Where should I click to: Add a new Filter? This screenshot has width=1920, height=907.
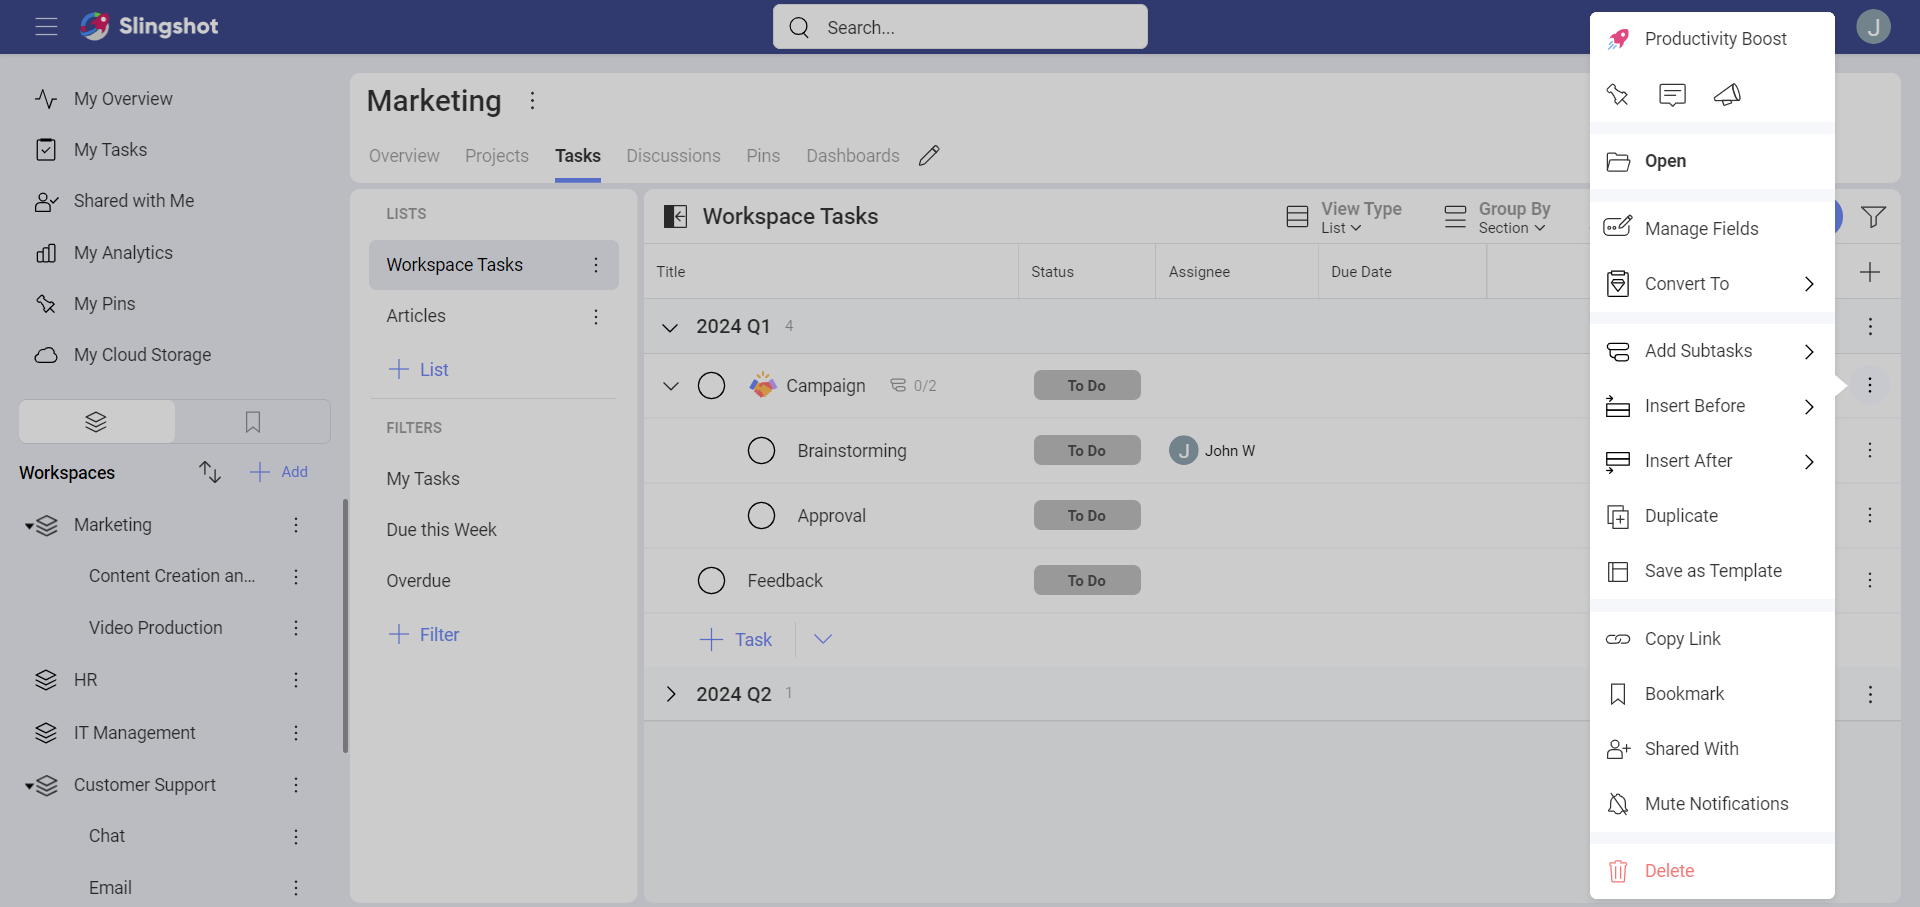point(423,634)
